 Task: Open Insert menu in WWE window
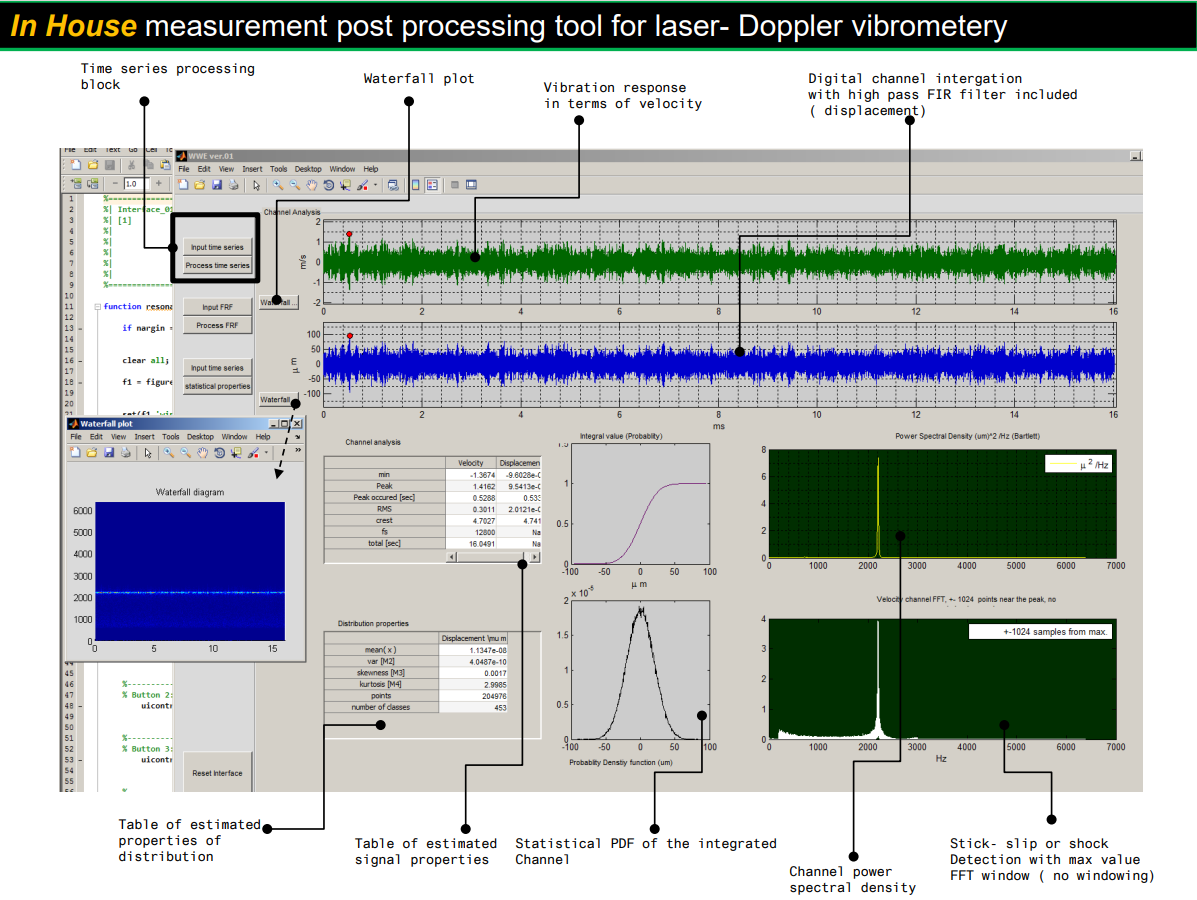pos(252,169)
